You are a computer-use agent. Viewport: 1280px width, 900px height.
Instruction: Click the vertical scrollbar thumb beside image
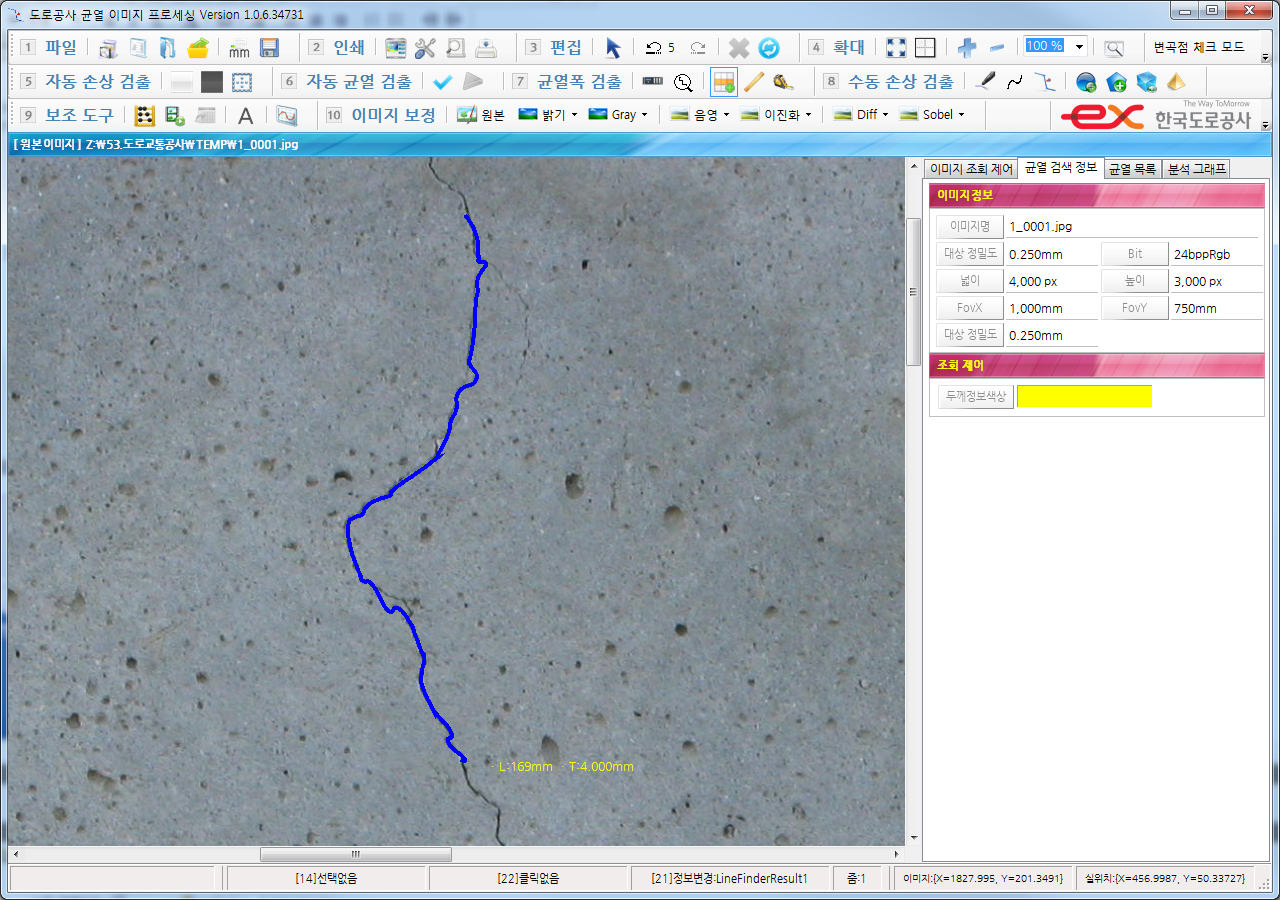pyautogui.click(x=913, y=292)
